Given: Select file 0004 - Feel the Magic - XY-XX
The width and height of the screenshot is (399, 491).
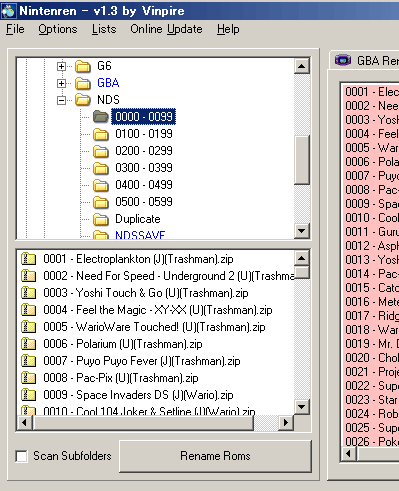Looking at the screenshot, I should (x=158, y=310).
